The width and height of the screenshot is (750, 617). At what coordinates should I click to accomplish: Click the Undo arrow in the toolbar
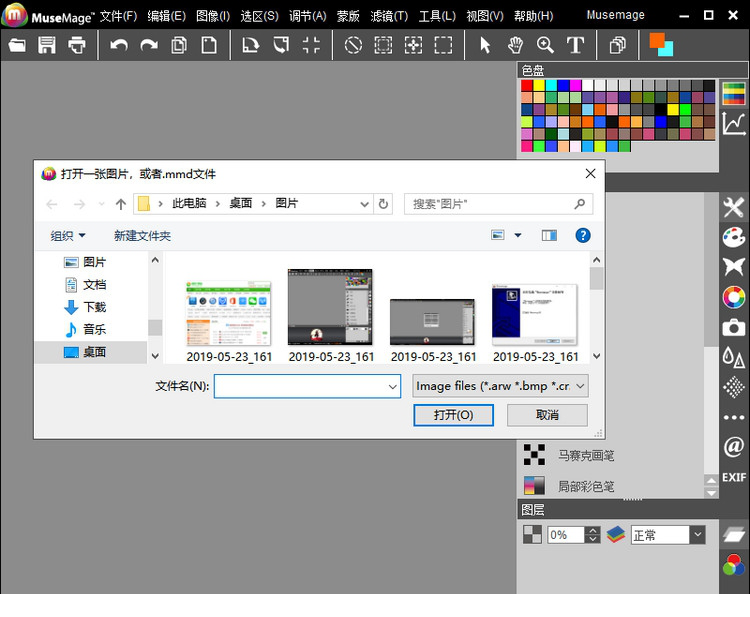[119, 45]
